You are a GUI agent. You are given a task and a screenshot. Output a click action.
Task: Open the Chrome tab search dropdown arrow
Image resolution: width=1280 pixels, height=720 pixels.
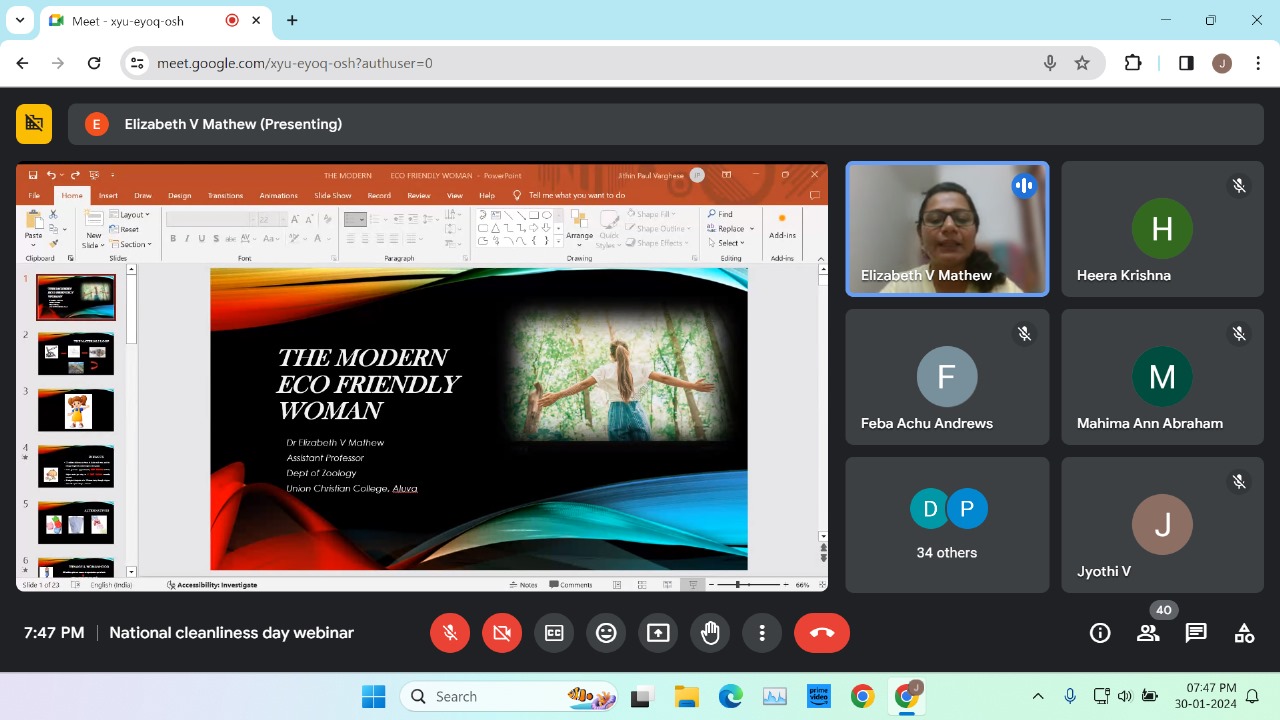pyautogui.click(x=19, y=20)
